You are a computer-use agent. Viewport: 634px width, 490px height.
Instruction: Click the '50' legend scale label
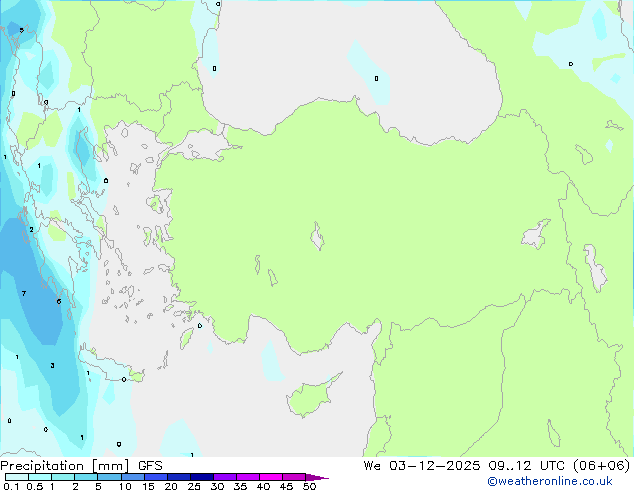[x=309, y=486]
